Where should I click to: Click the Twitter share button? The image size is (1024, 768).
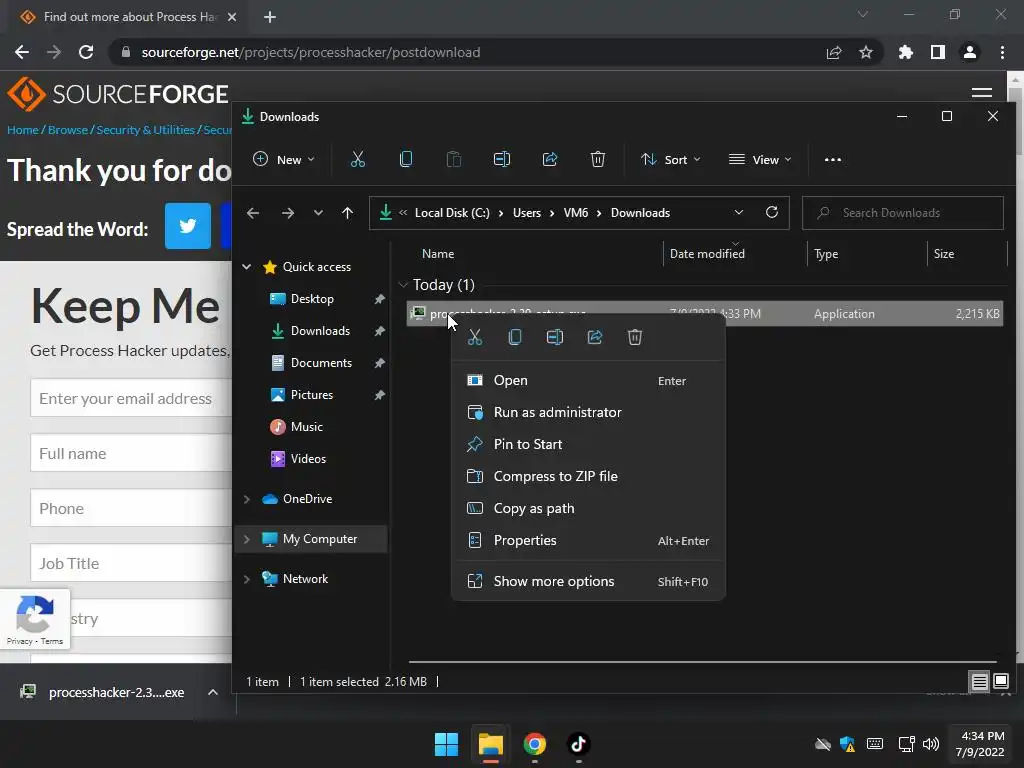coord(187,226)
